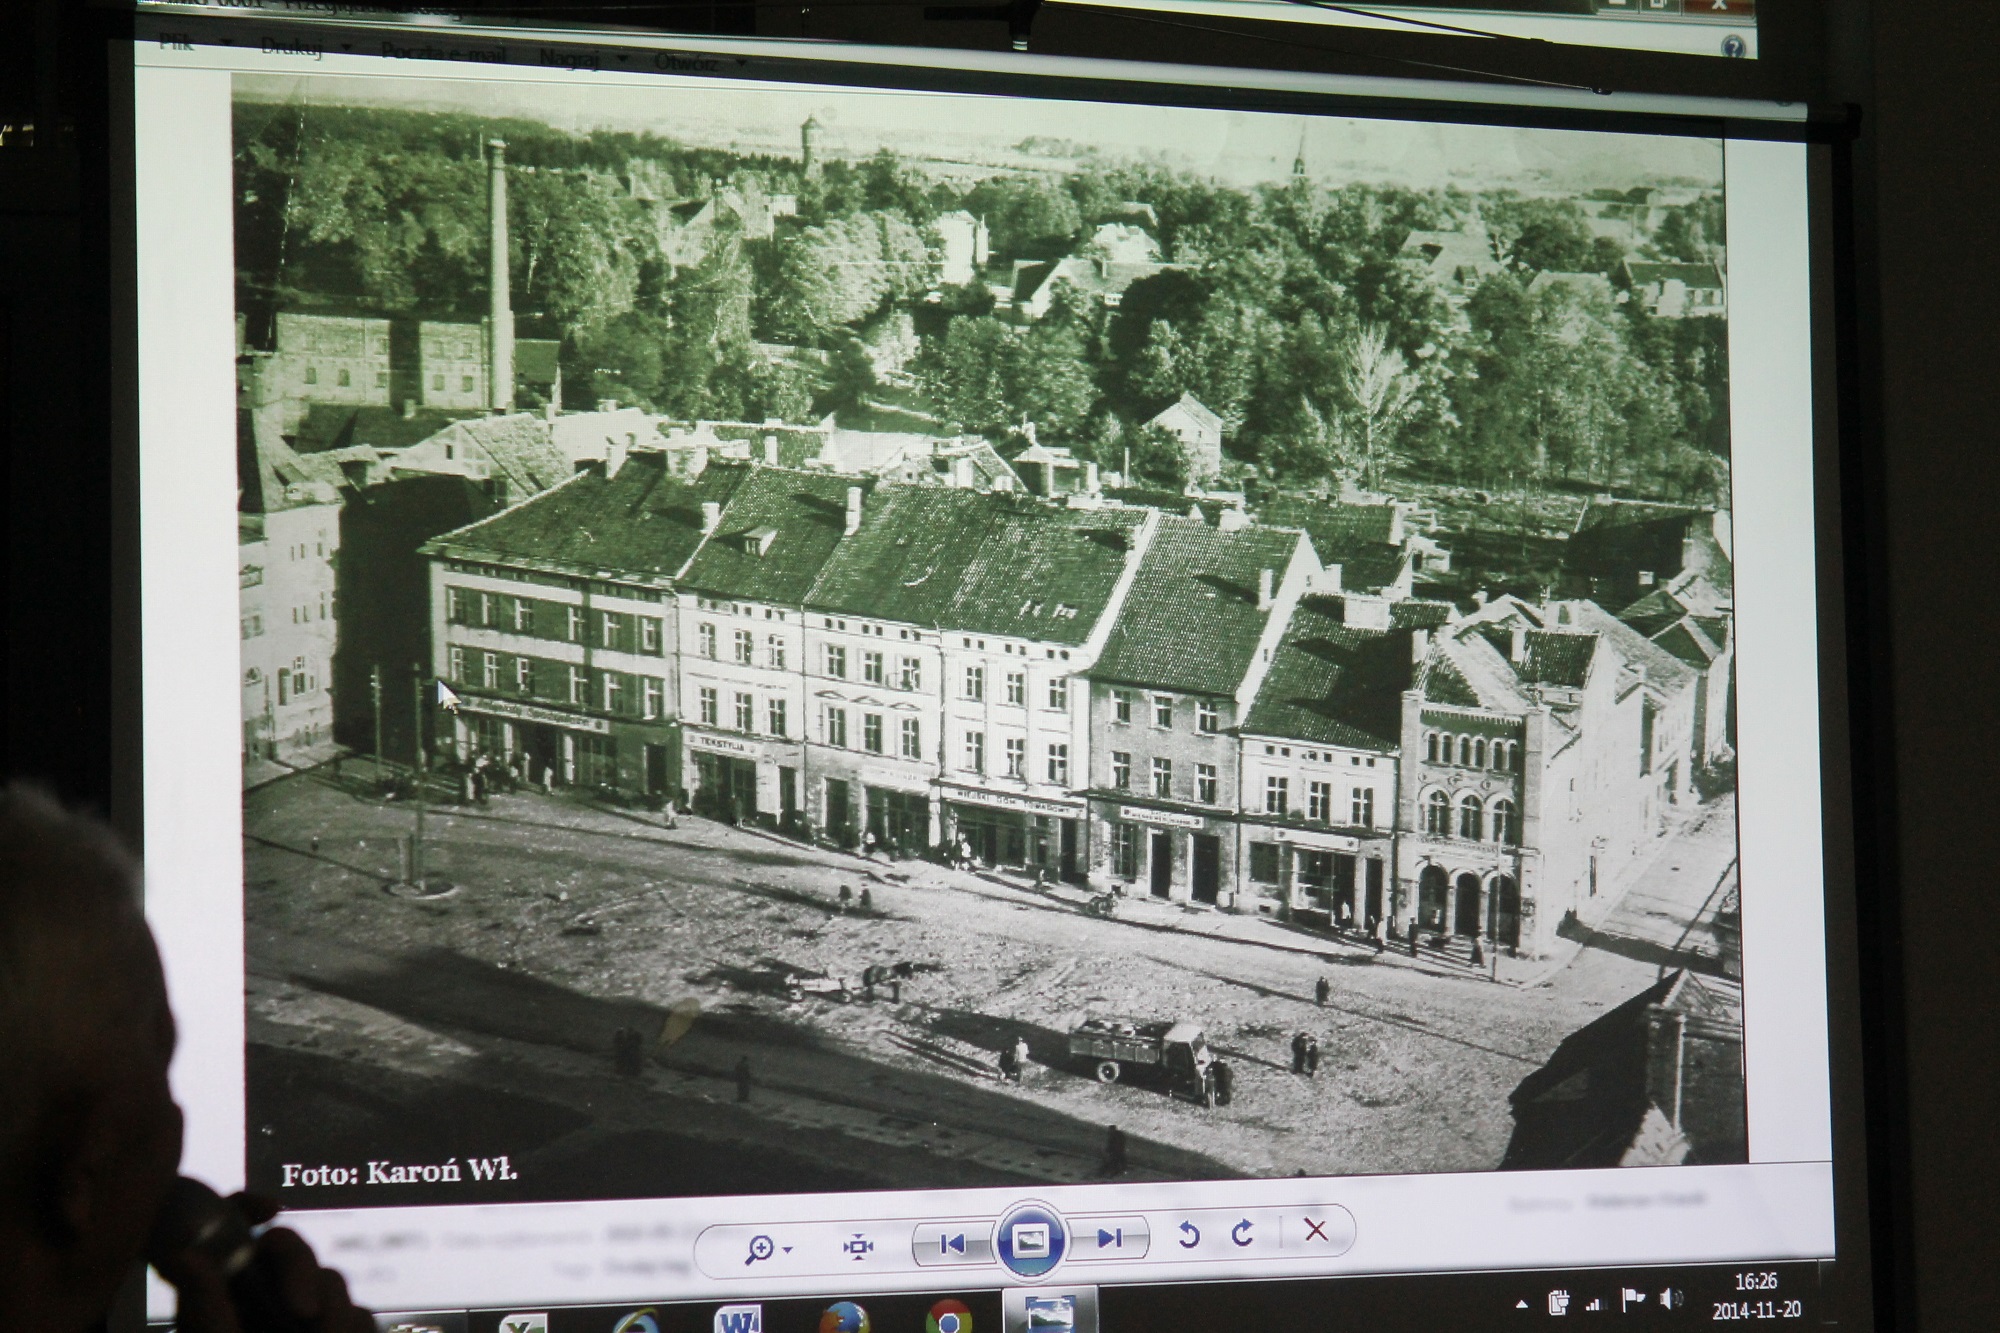The width and height of the screenshot is (2000, 1333).
Task: Rotate the photo clockwise
Action: (x=1243, y=1233)
